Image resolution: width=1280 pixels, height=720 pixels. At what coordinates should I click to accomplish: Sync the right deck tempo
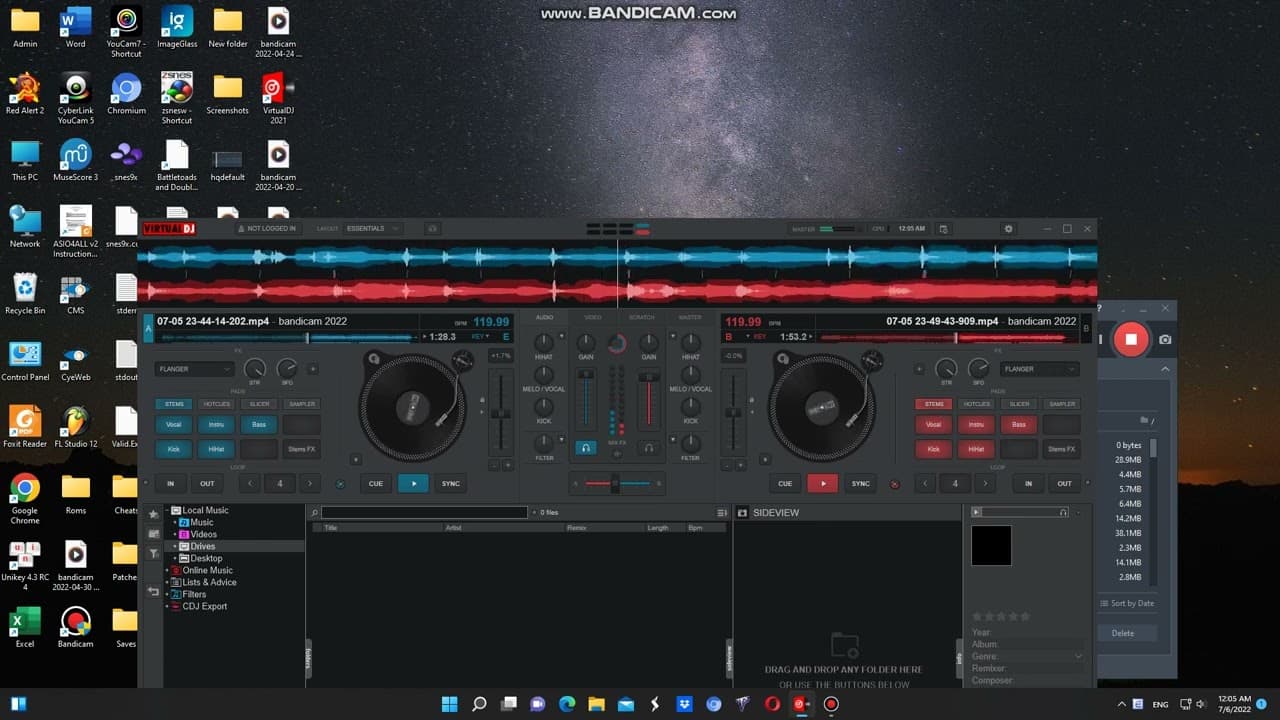point(860,484)
